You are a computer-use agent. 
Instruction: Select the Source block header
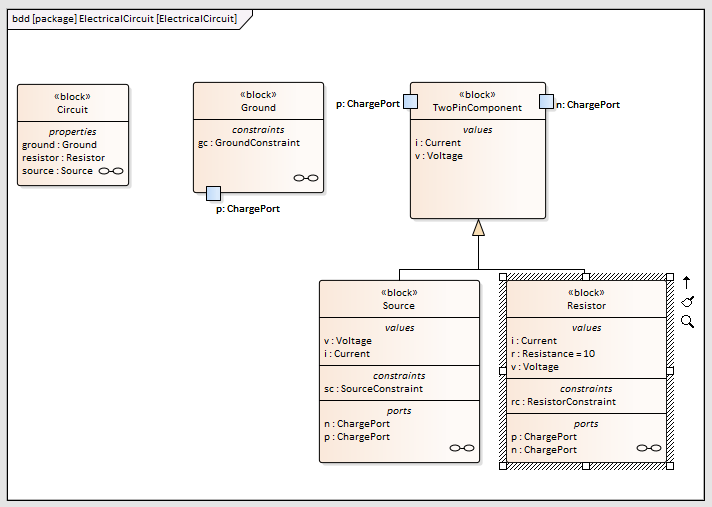click(399, 300)
